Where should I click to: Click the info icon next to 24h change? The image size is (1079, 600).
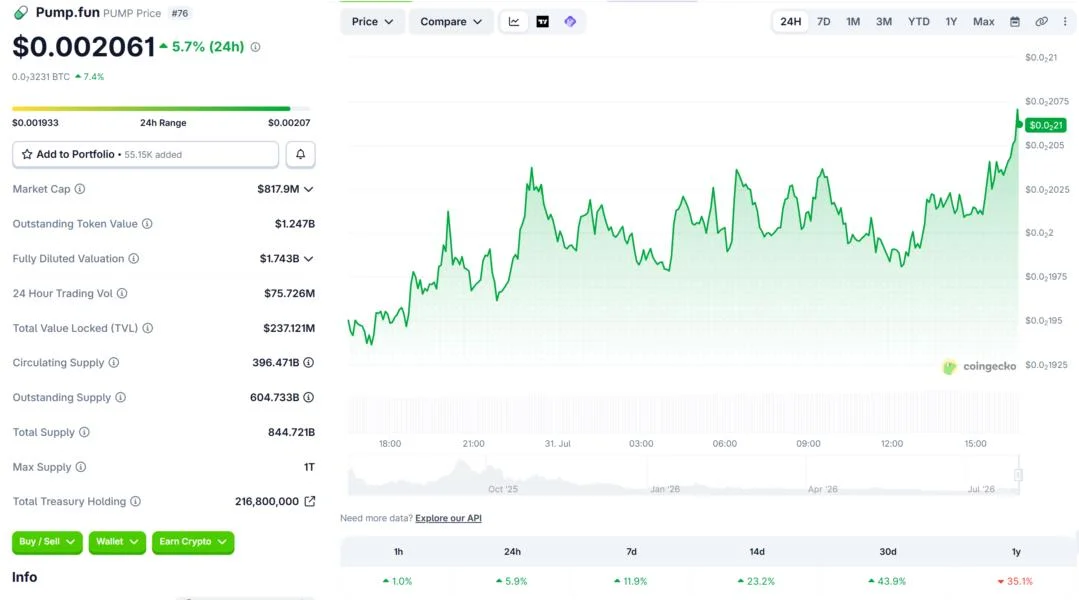(x=255, y=47)
